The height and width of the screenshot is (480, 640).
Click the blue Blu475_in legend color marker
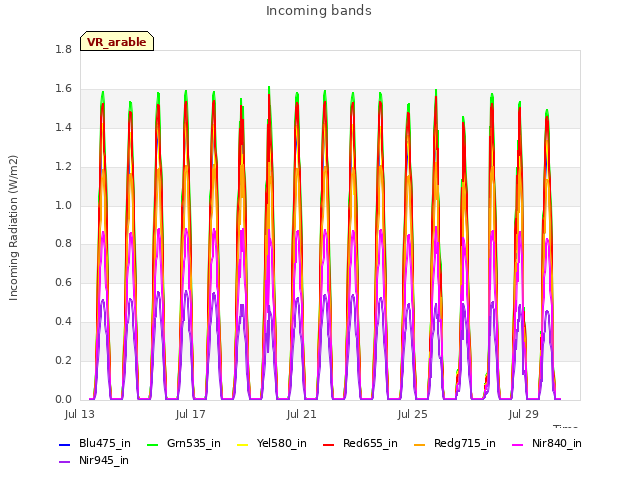click(65, 444)
